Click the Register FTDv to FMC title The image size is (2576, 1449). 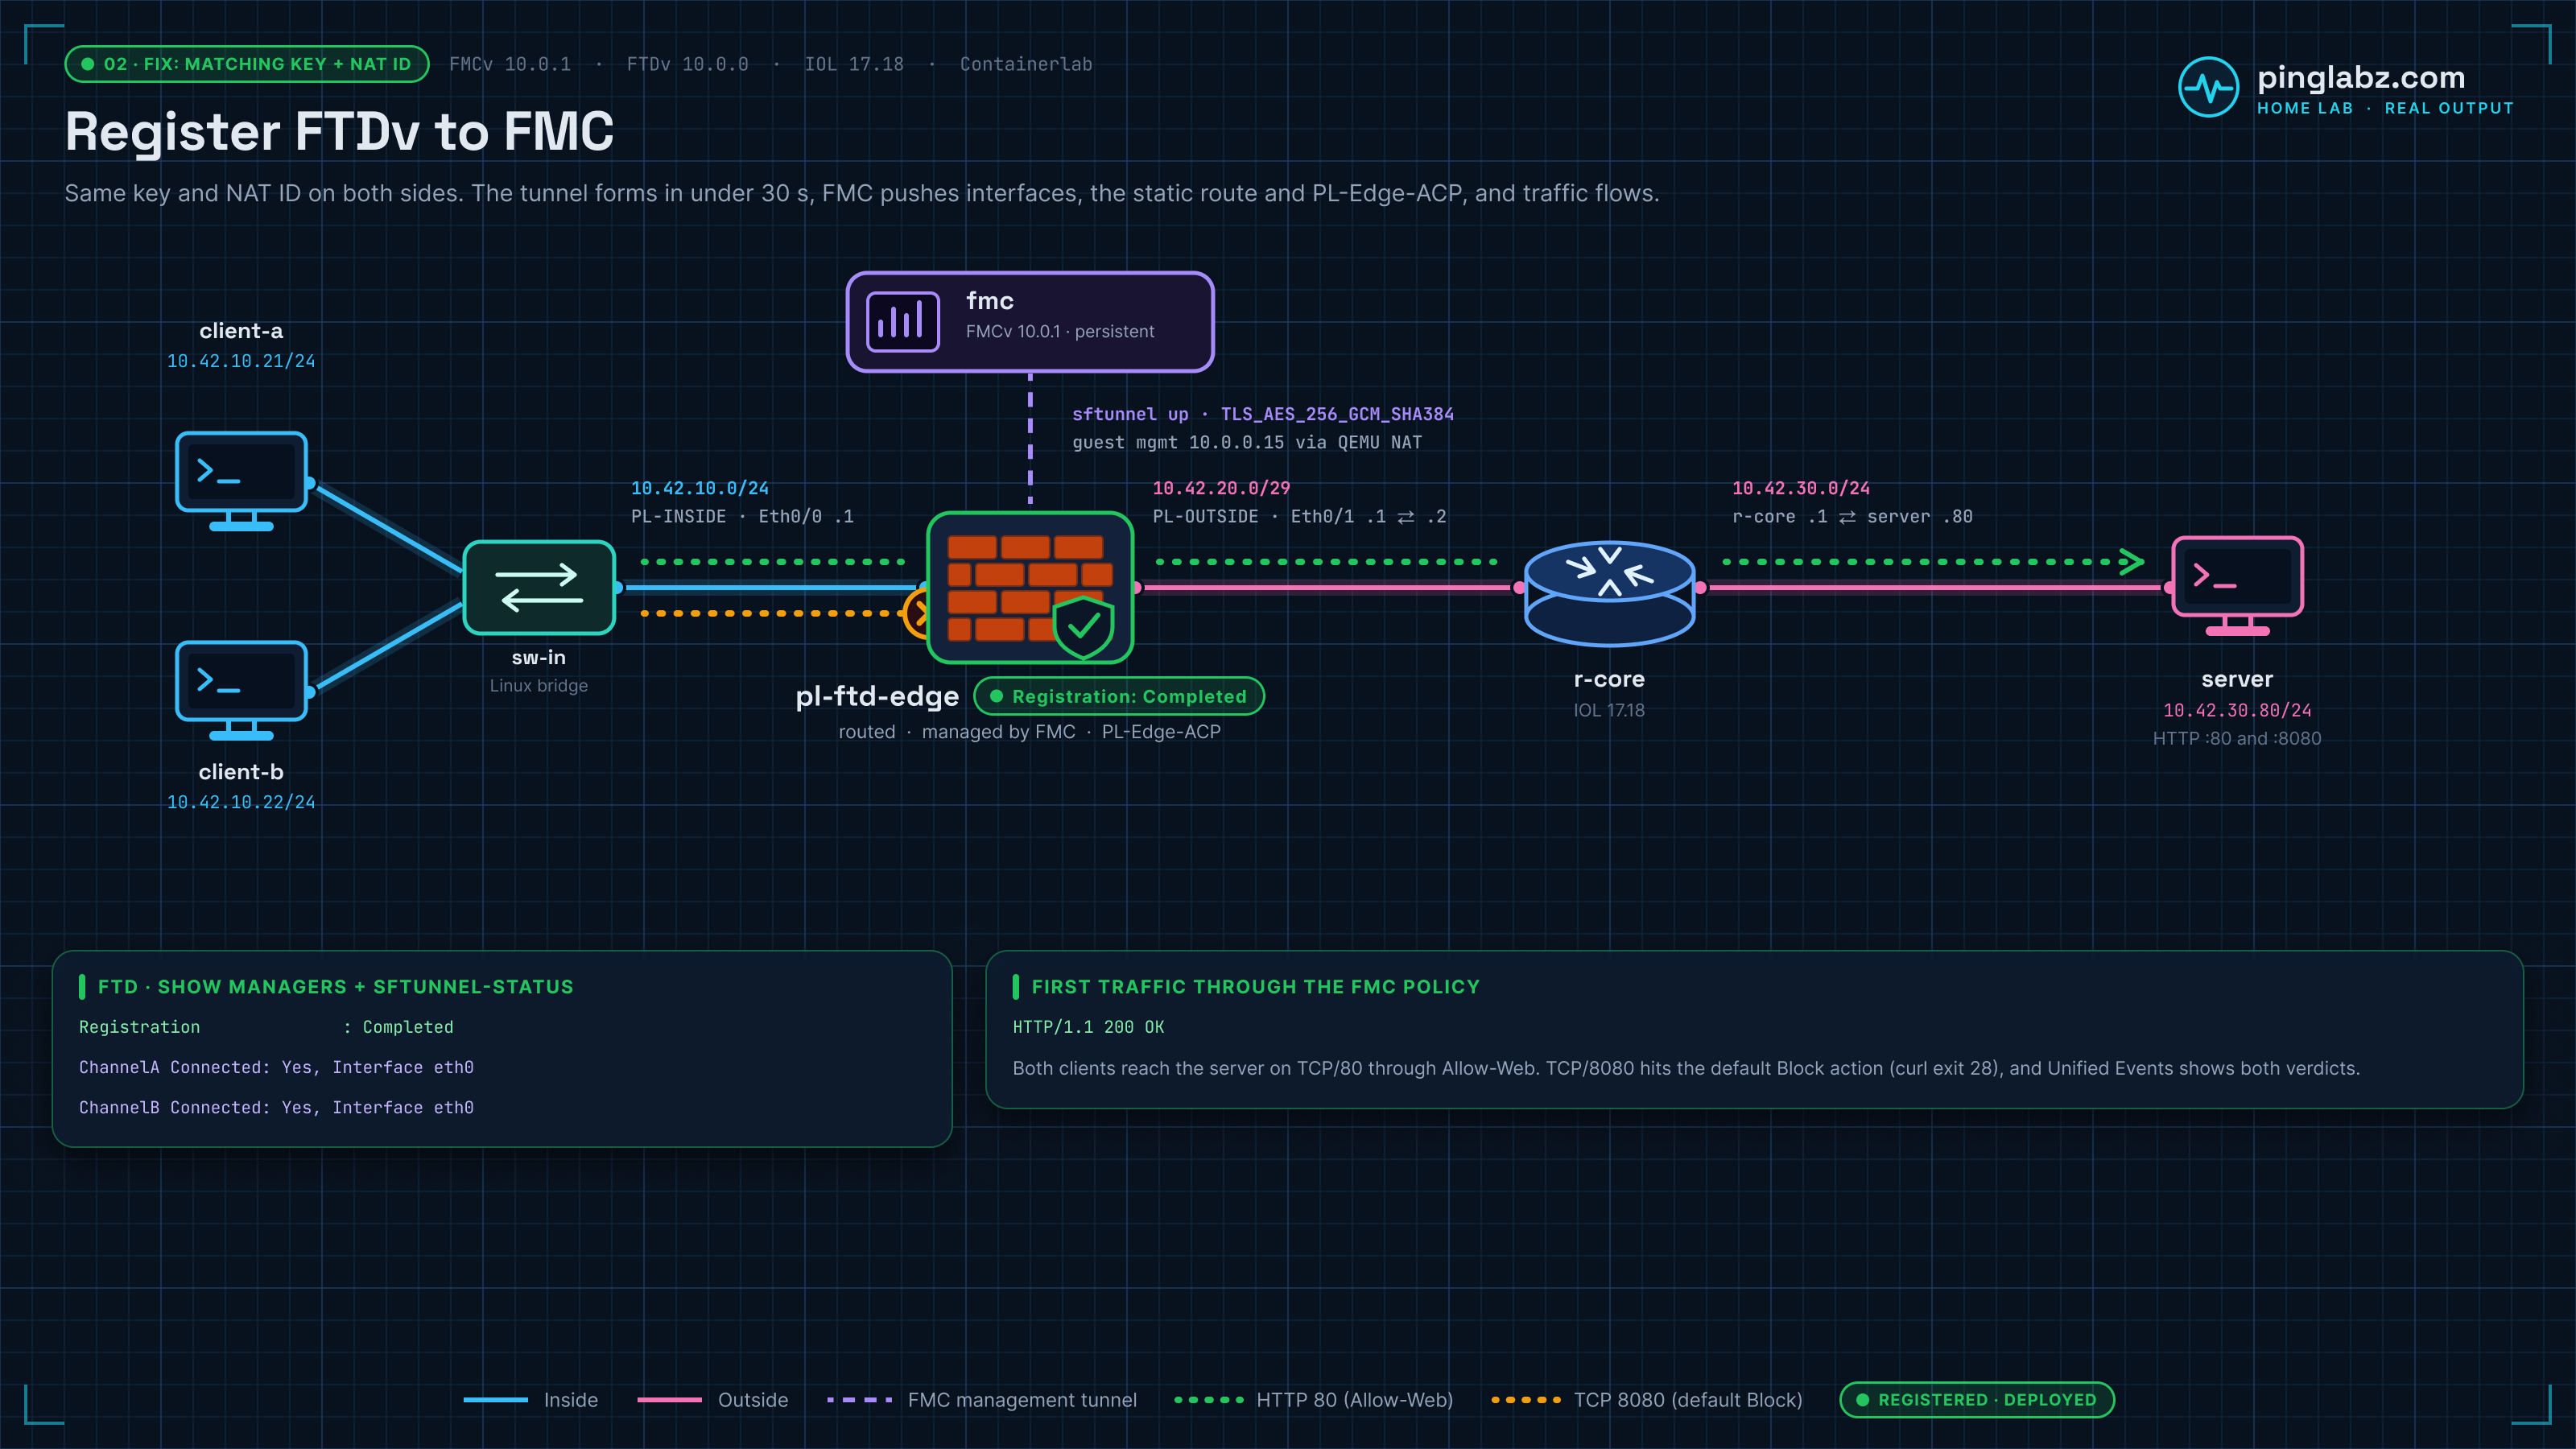(339, 132)
